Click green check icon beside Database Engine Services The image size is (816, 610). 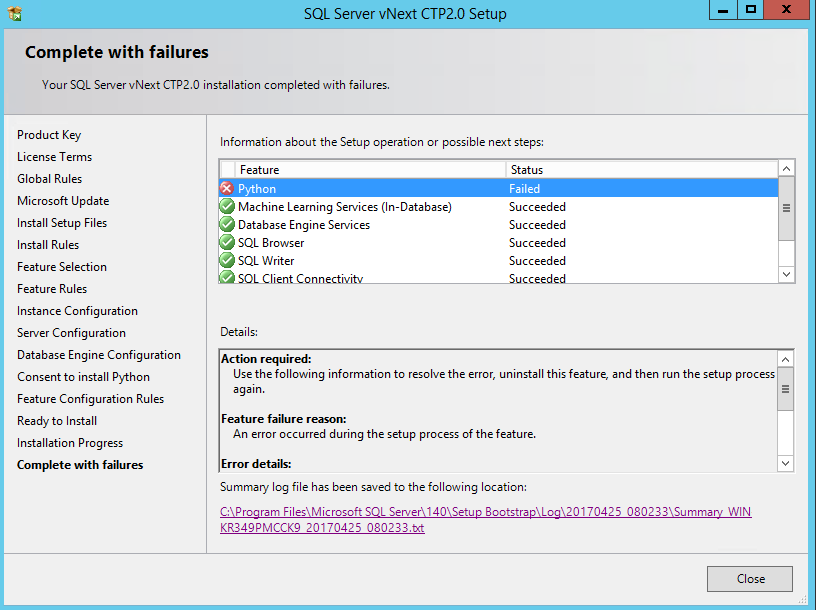coord(227,224)
